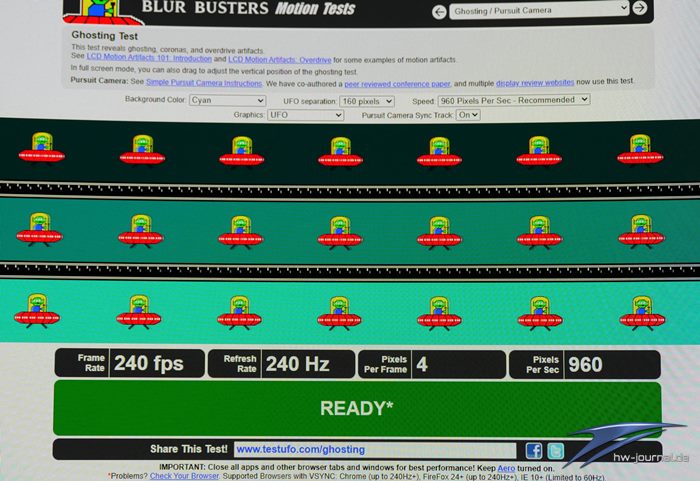Image resolution: width=700 pixels, height=481 pixels.
Task: Click the www.testufo.com/ghosting share URL field
Action: coord(375,450)
